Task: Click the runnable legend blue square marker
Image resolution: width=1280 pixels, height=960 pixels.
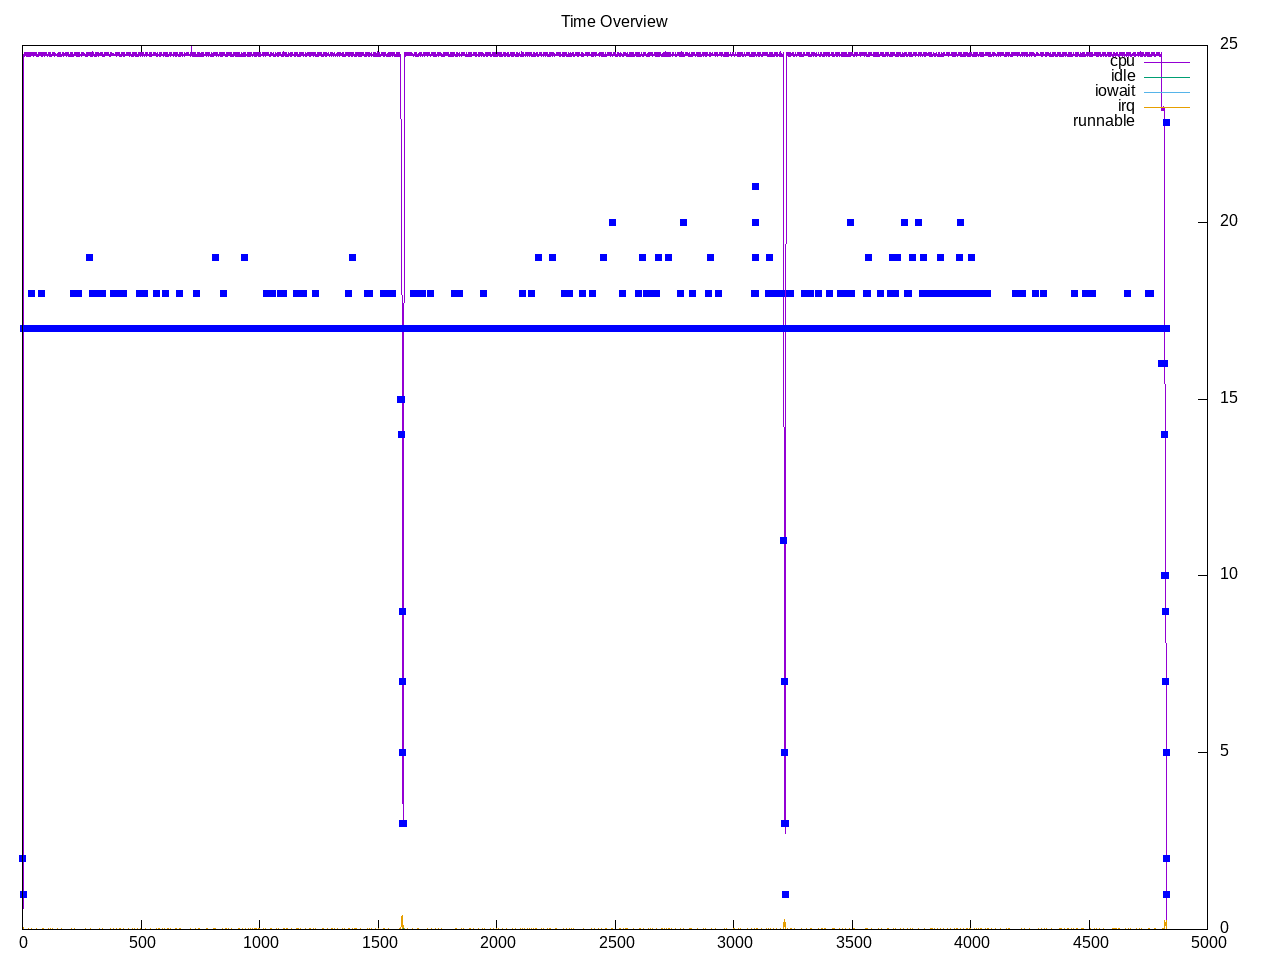Action: (1166, 122)
